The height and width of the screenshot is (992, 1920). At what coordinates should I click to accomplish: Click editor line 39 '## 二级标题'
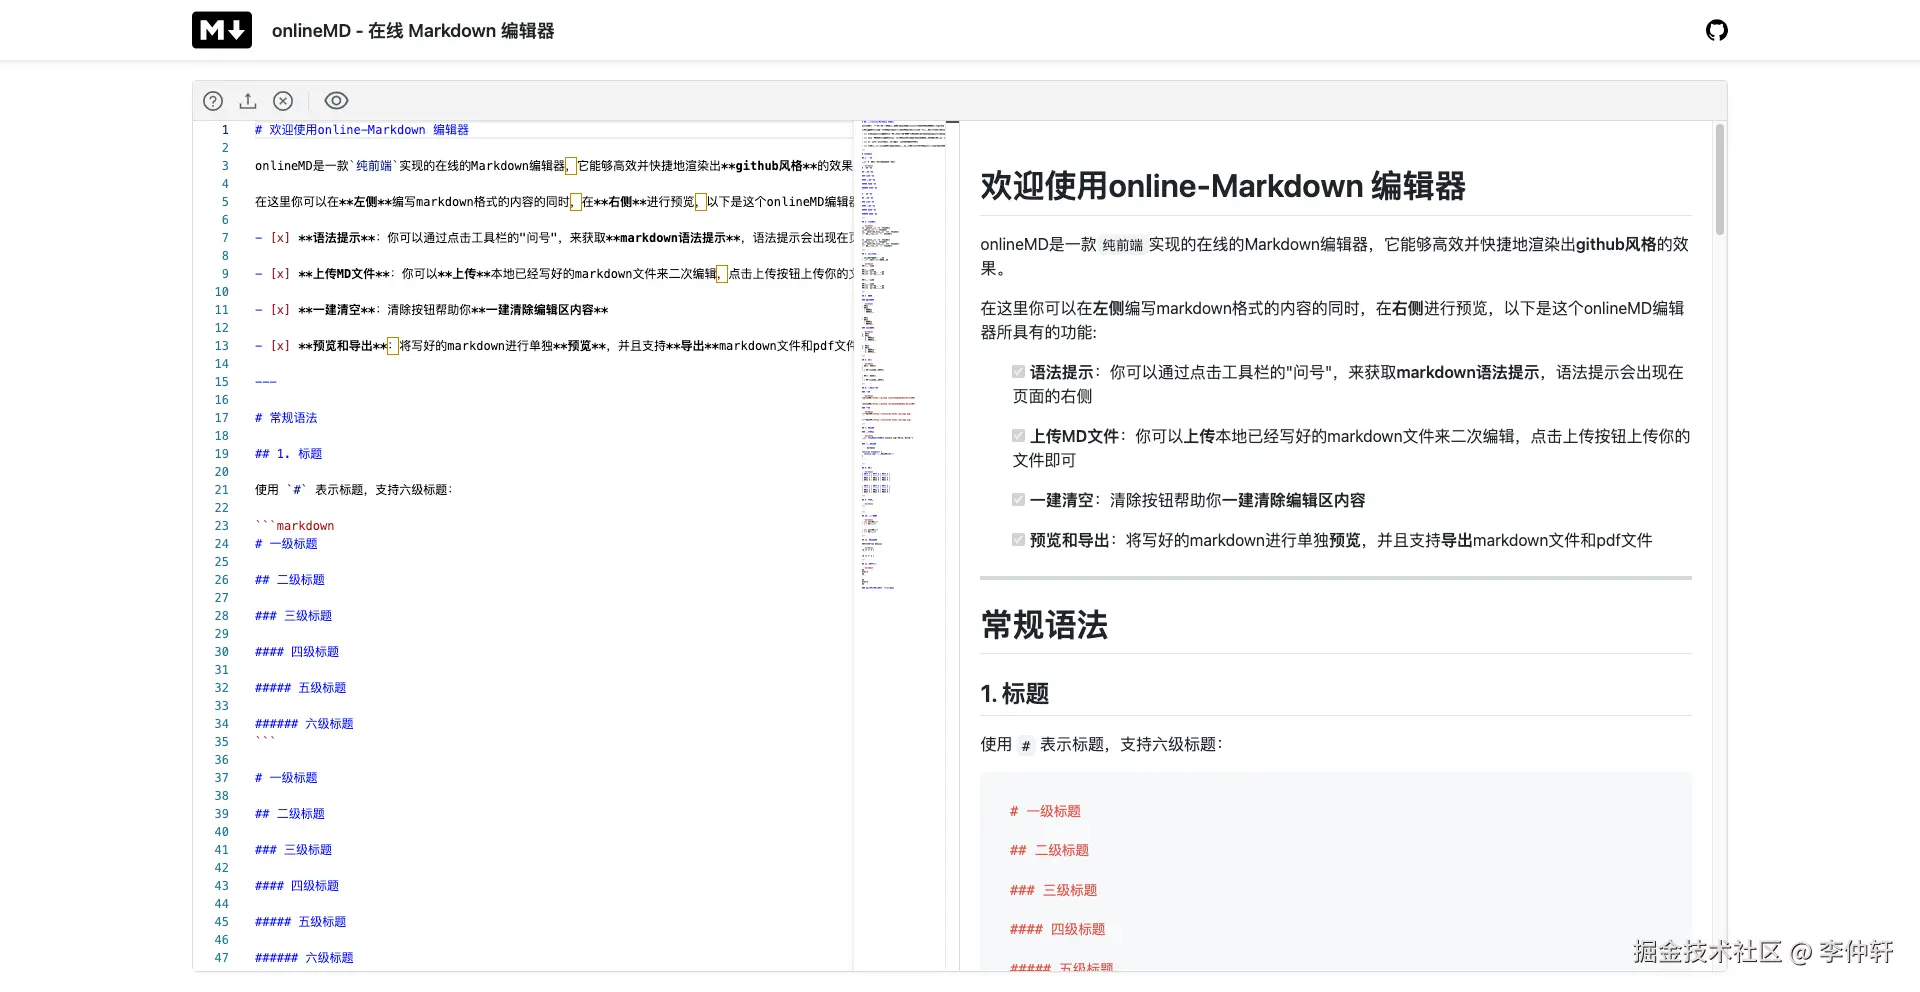(x=290, y=814)
